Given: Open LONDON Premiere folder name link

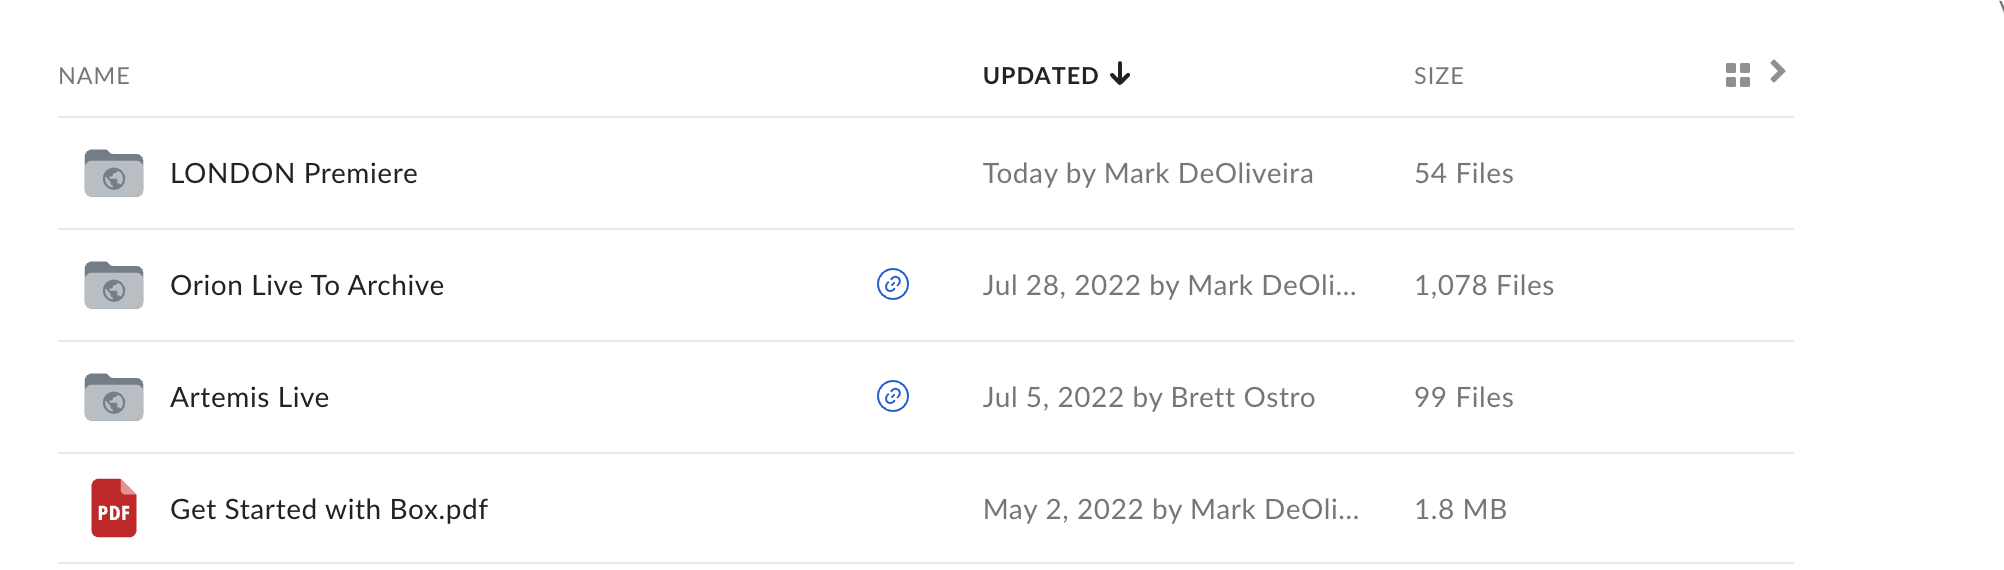Looking at the screenshot, I should [294, 173].
